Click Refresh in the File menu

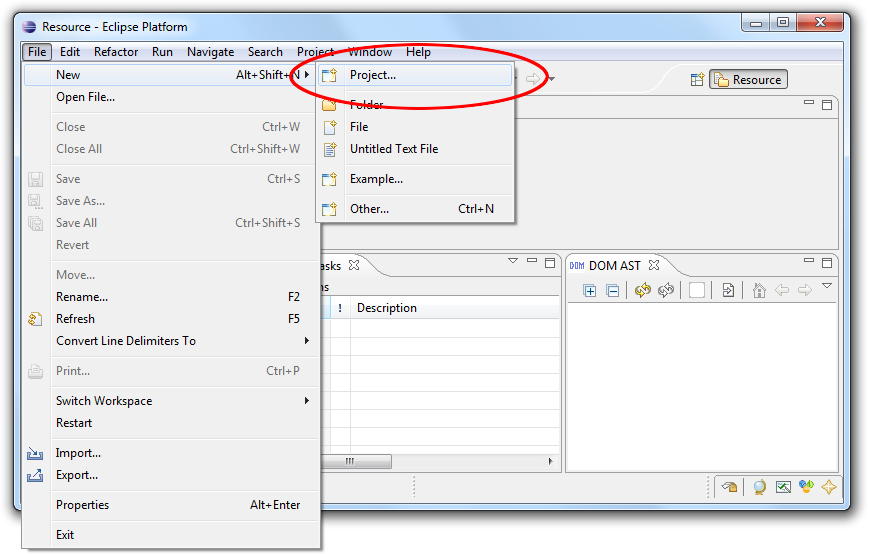[171, 319]
